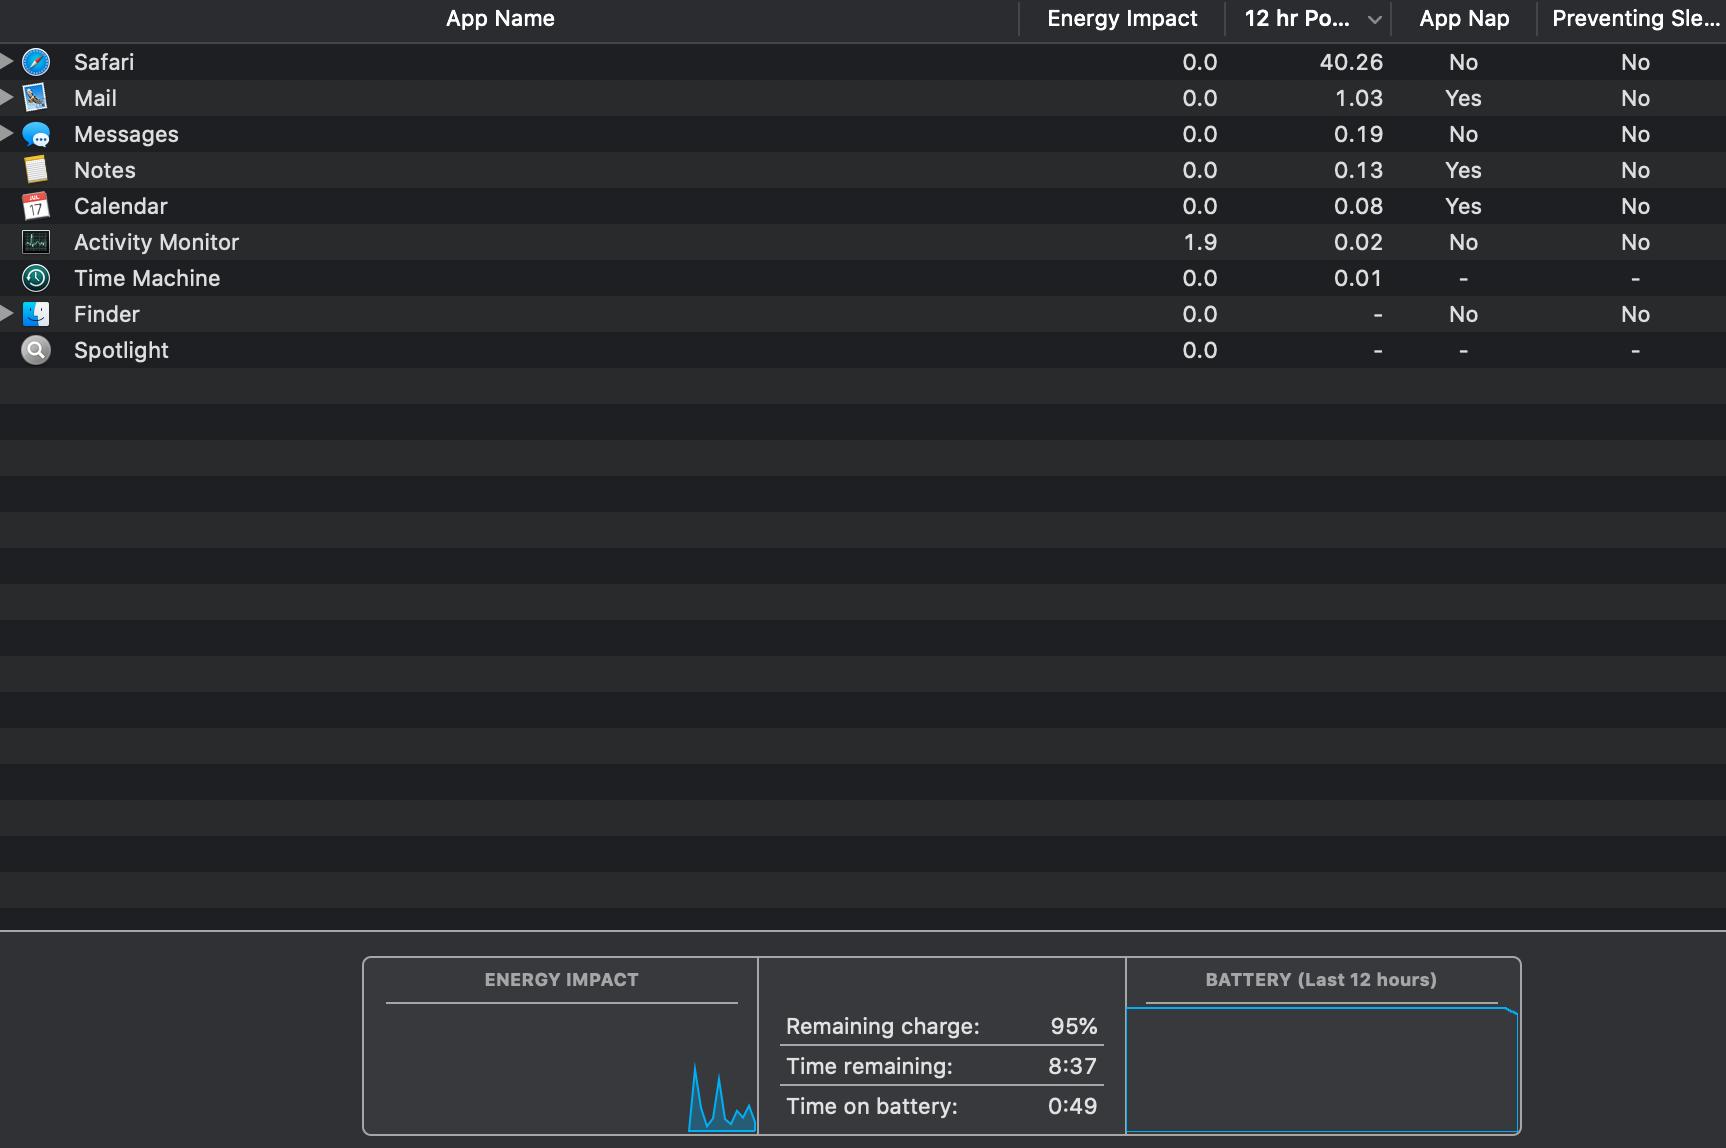1726x1148 pixels.
Task: Click Activity Monitor's 1.9 energy impact
Action: [1200, 242]
